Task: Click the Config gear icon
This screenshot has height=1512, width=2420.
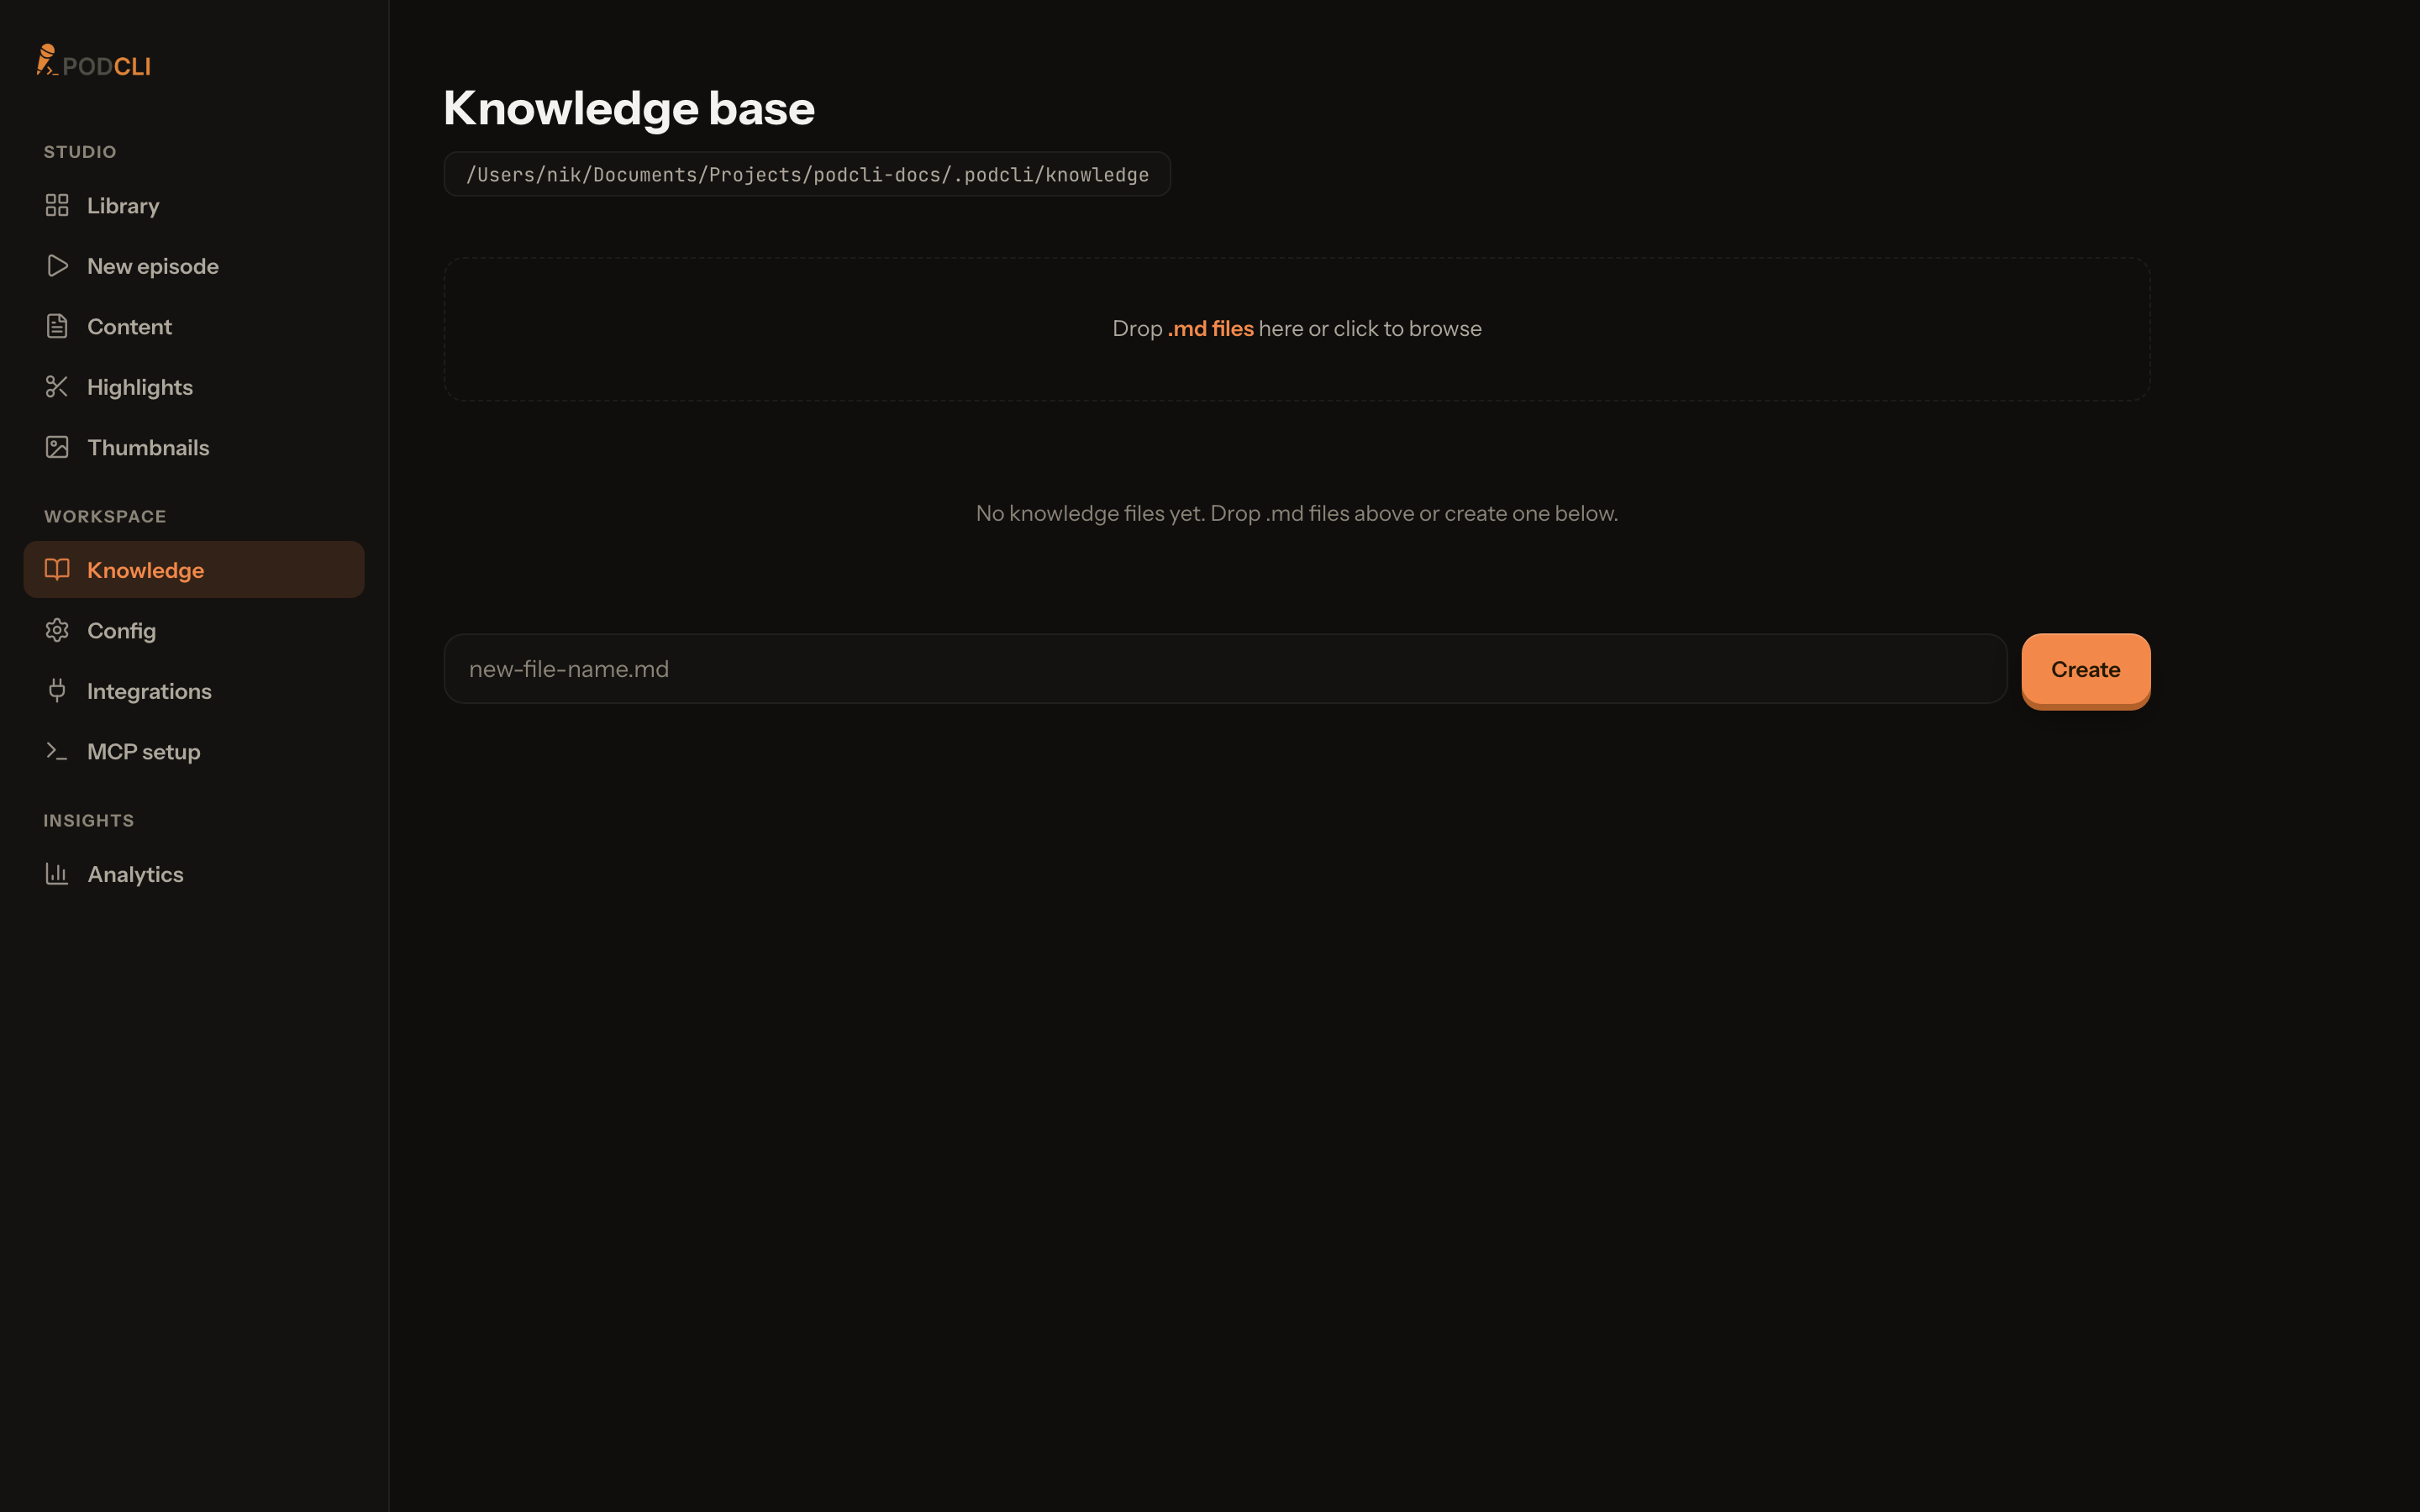Action: 57,630
